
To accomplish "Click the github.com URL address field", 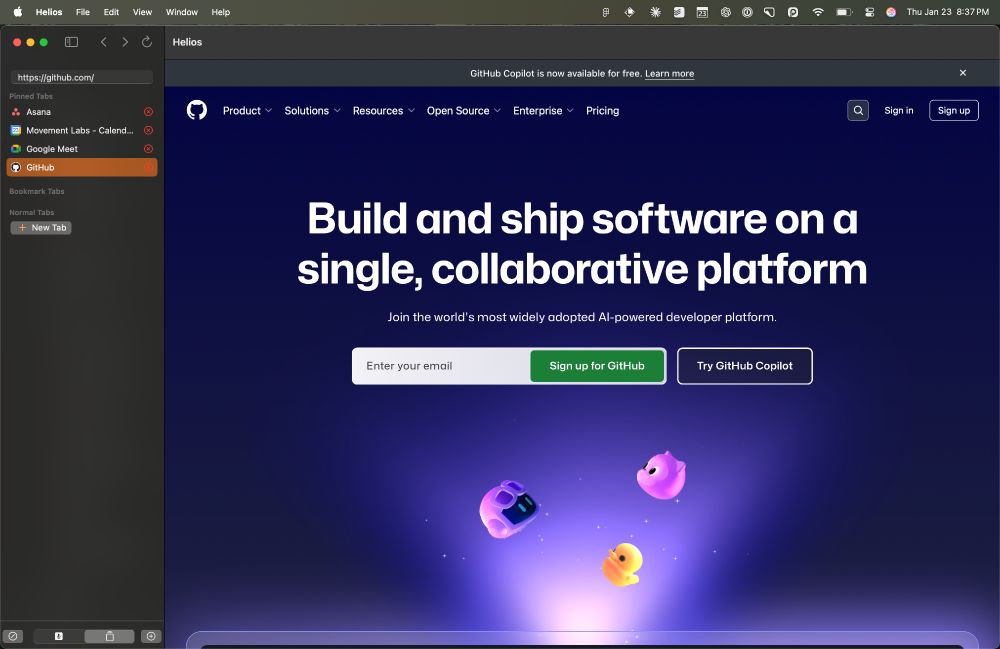I will click(82, 77).
